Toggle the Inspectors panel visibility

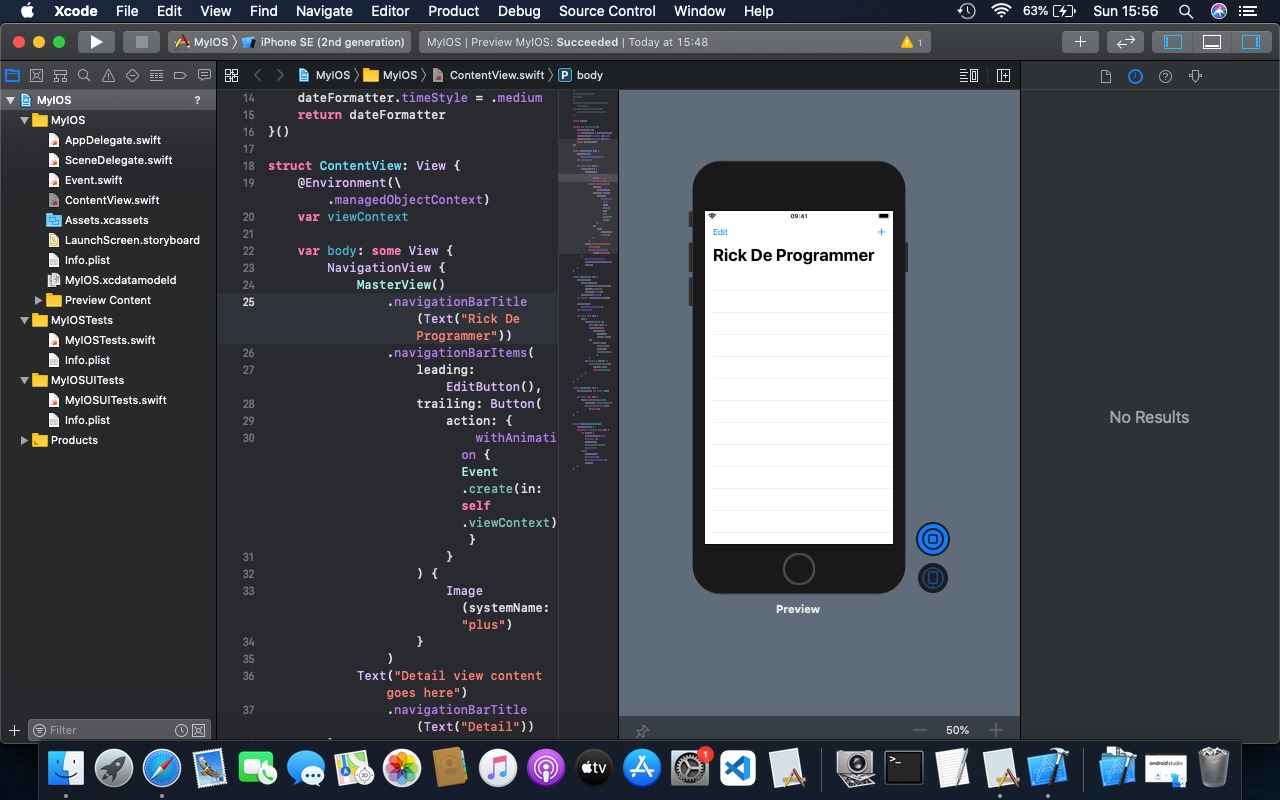(x=1250, y=42)
